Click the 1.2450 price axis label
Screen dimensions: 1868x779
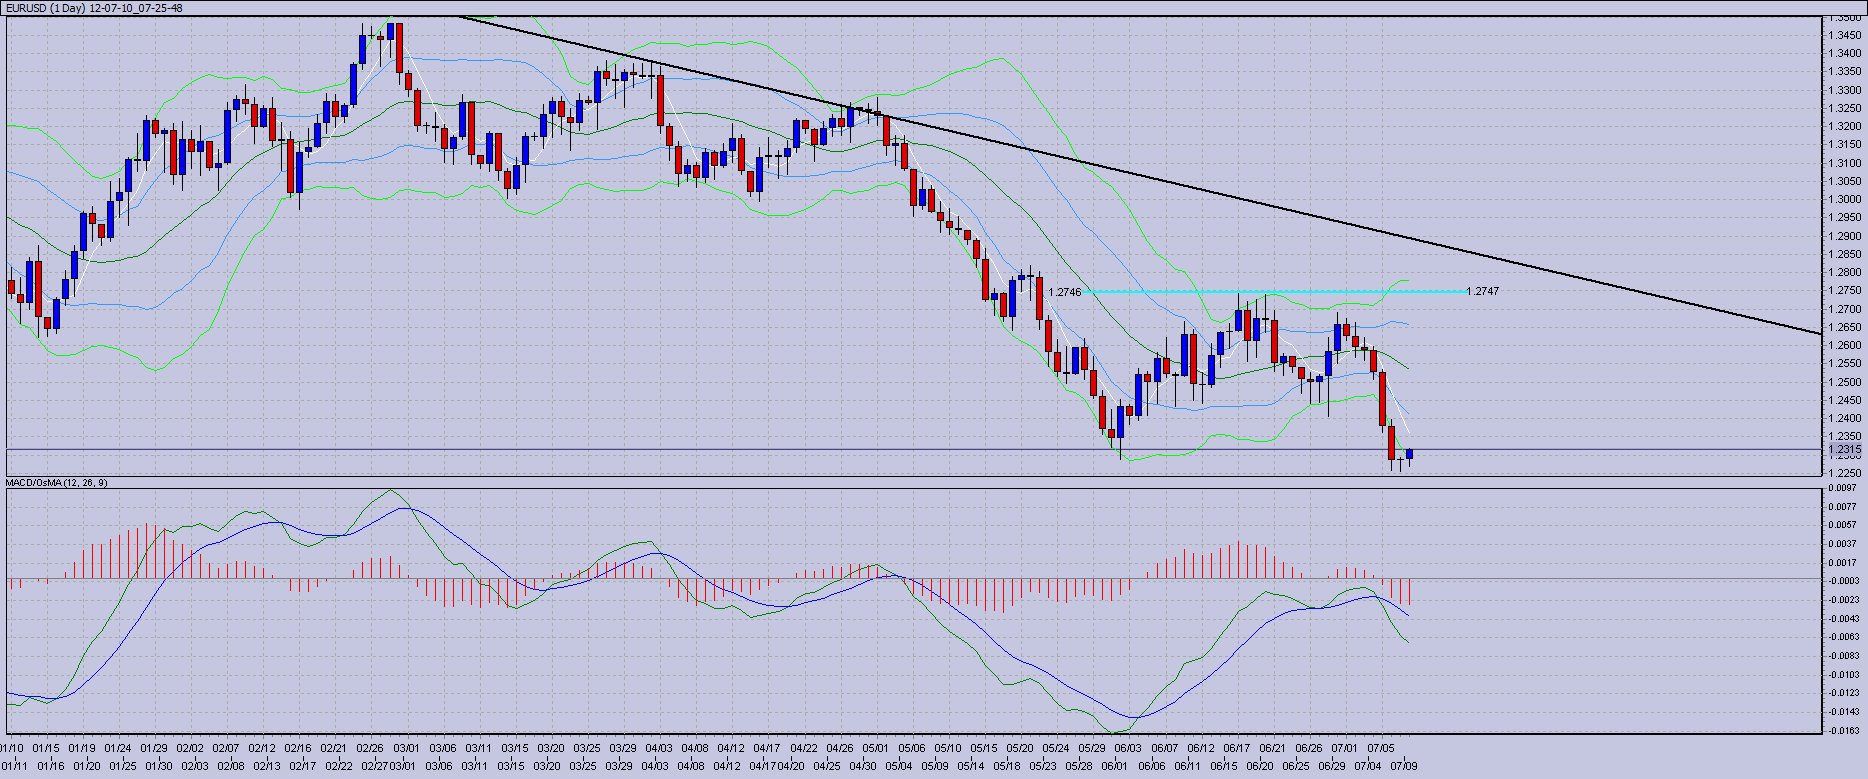1845,400
